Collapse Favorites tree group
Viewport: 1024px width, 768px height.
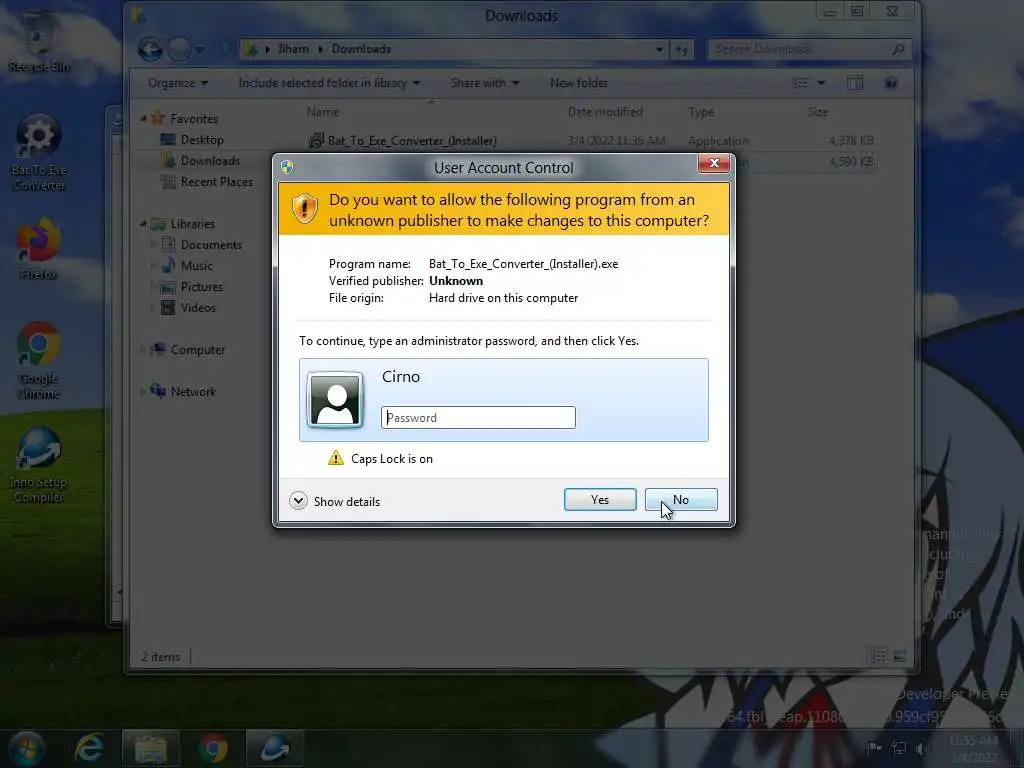143,118
